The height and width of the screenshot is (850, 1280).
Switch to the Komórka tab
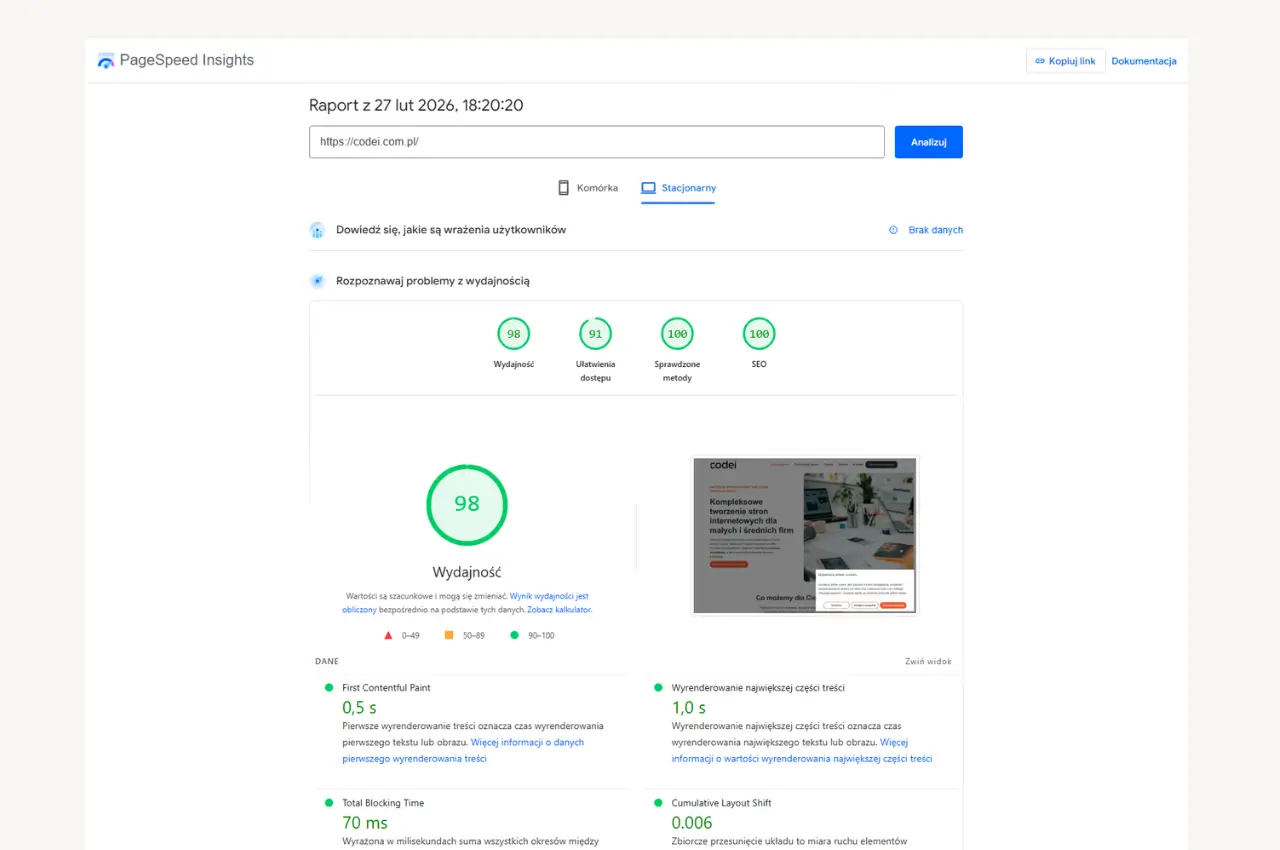click(588, 188)
